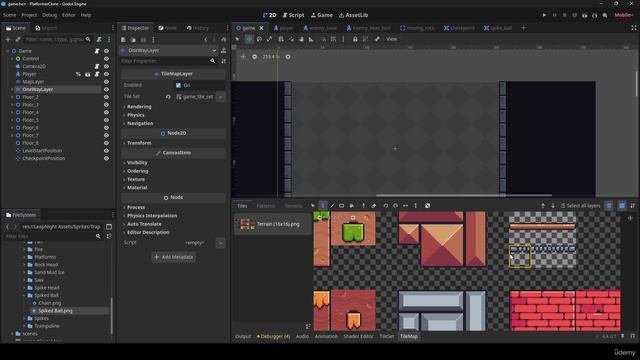Expand the Visibility section
Image resolution: width=640 pixels, height=360 pixels.
coord(137,162)
